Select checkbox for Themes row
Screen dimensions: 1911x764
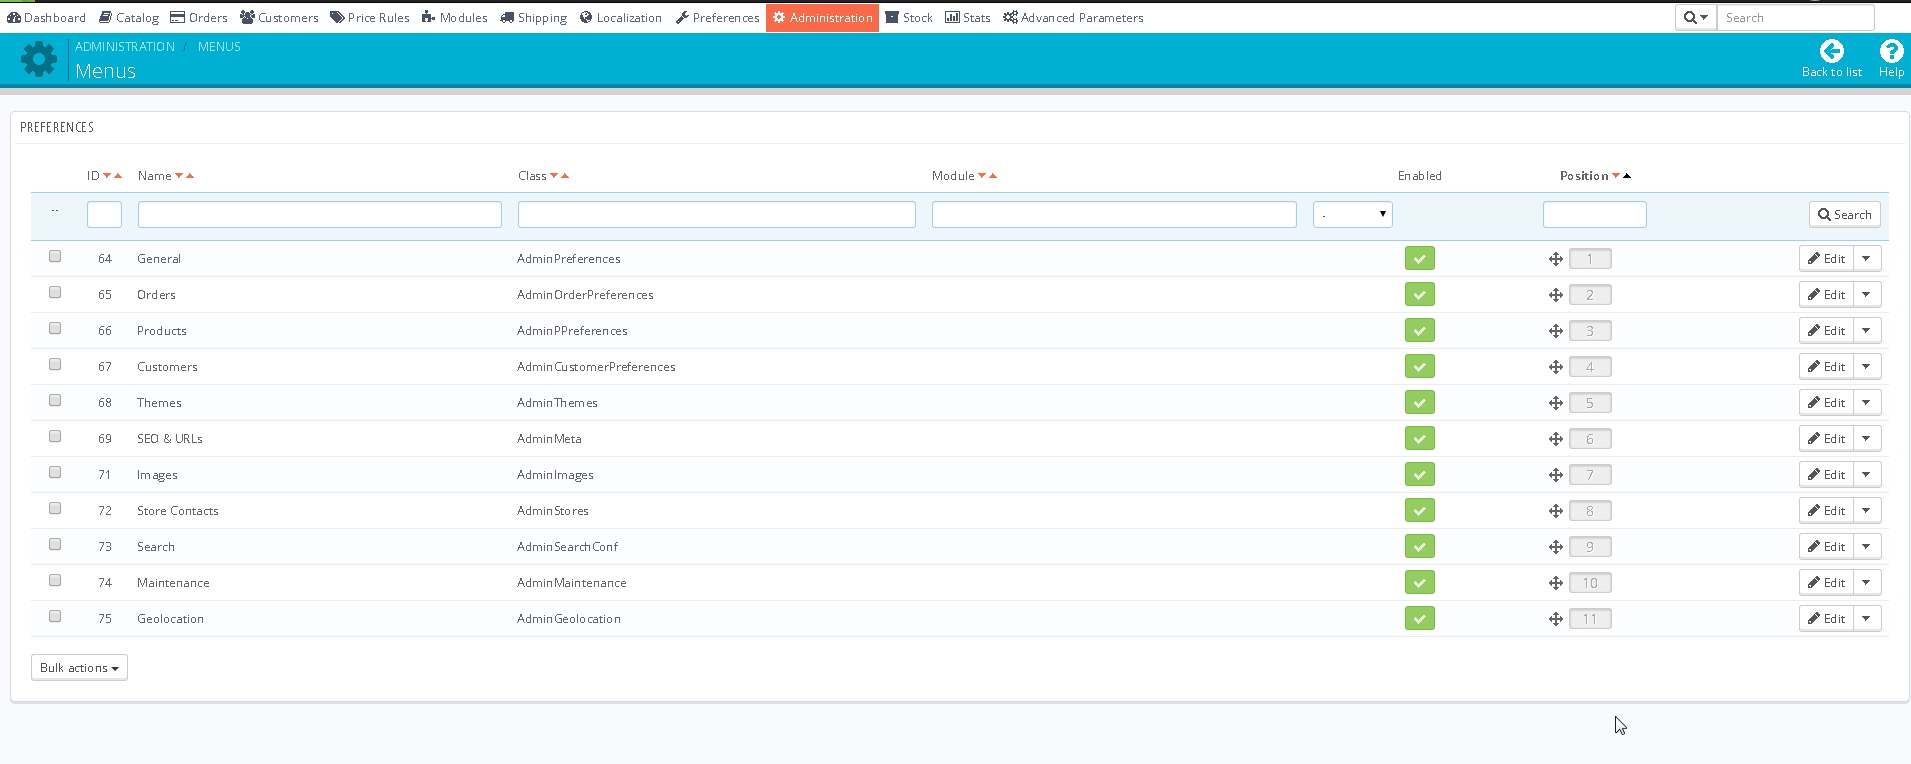55,401
